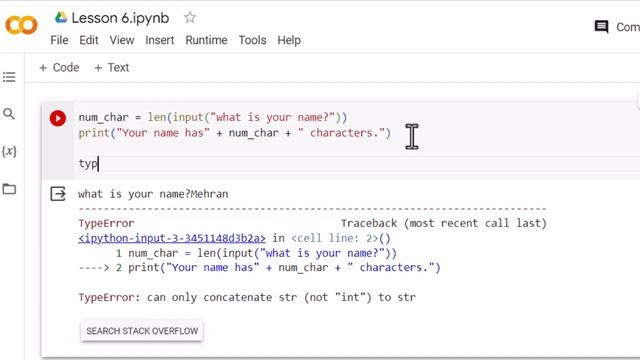The image size is (640, 360).
Task: Open the variables {x} panel
Action: pos(9,151)
